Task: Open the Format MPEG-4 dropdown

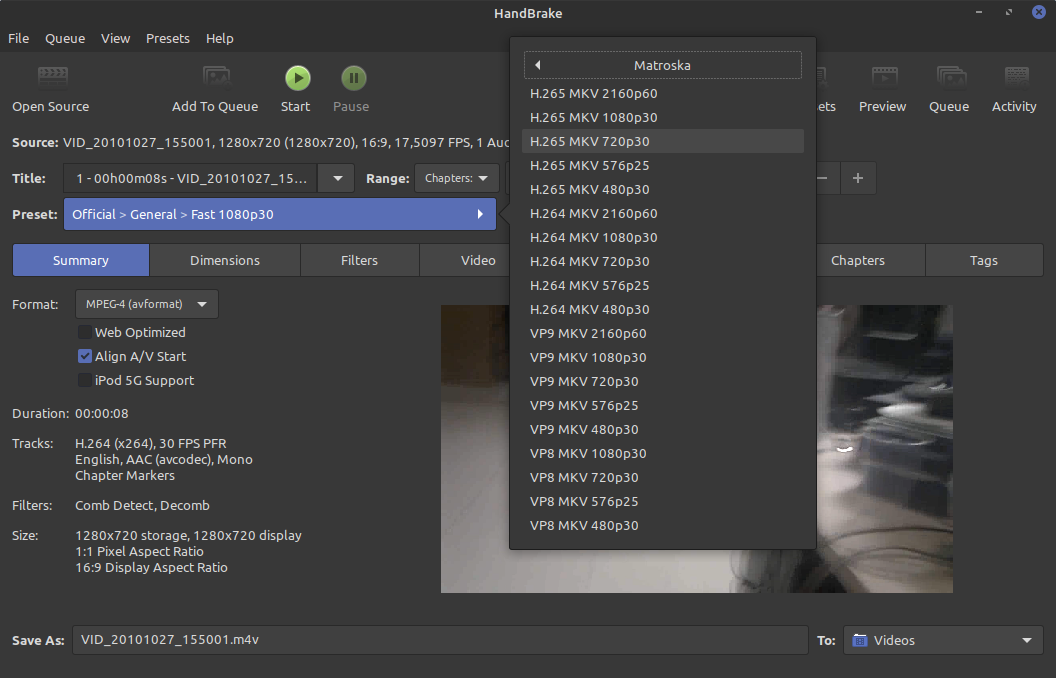Action: tap(146, 304)
